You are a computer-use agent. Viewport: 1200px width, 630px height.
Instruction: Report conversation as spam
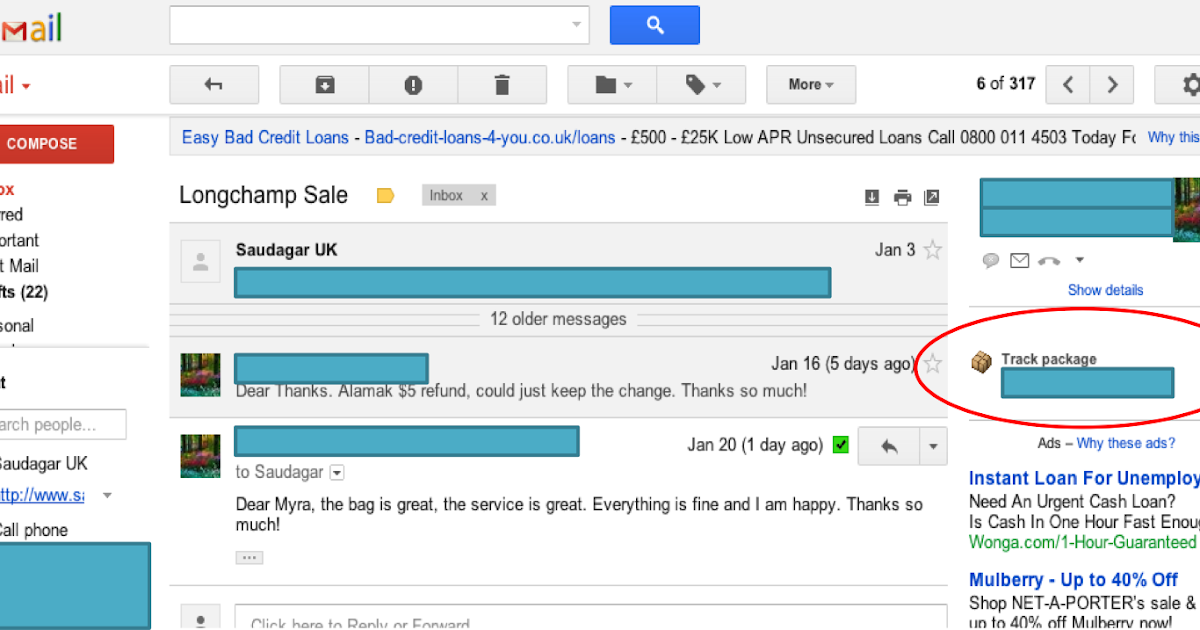(x=413, y=85)
